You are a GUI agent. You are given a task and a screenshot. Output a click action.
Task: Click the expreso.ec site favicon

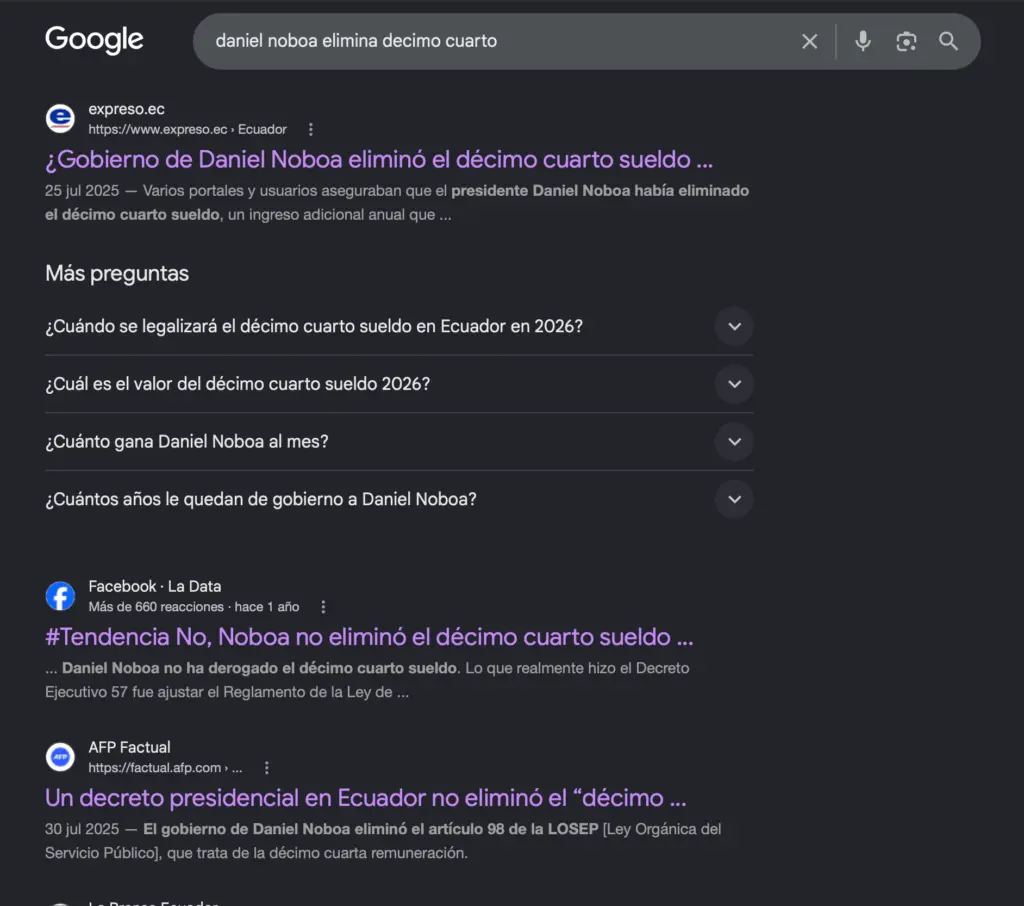coord(60,119)
